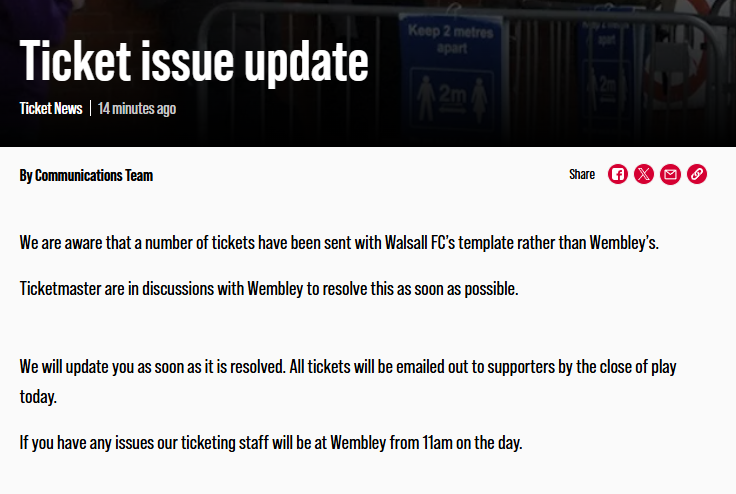
Task: Click the 'Share' label beside social icons
Action: [x=582, y=174]
